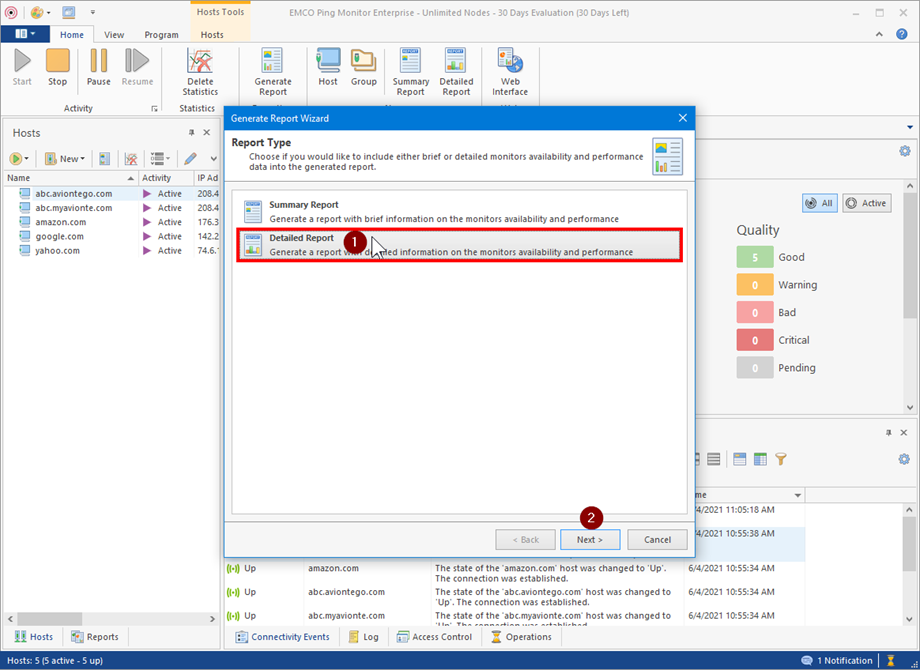920x670 pixels.
Task: Click the Start monitoring icon in ribbon
Action: click(x=22, y=67)
